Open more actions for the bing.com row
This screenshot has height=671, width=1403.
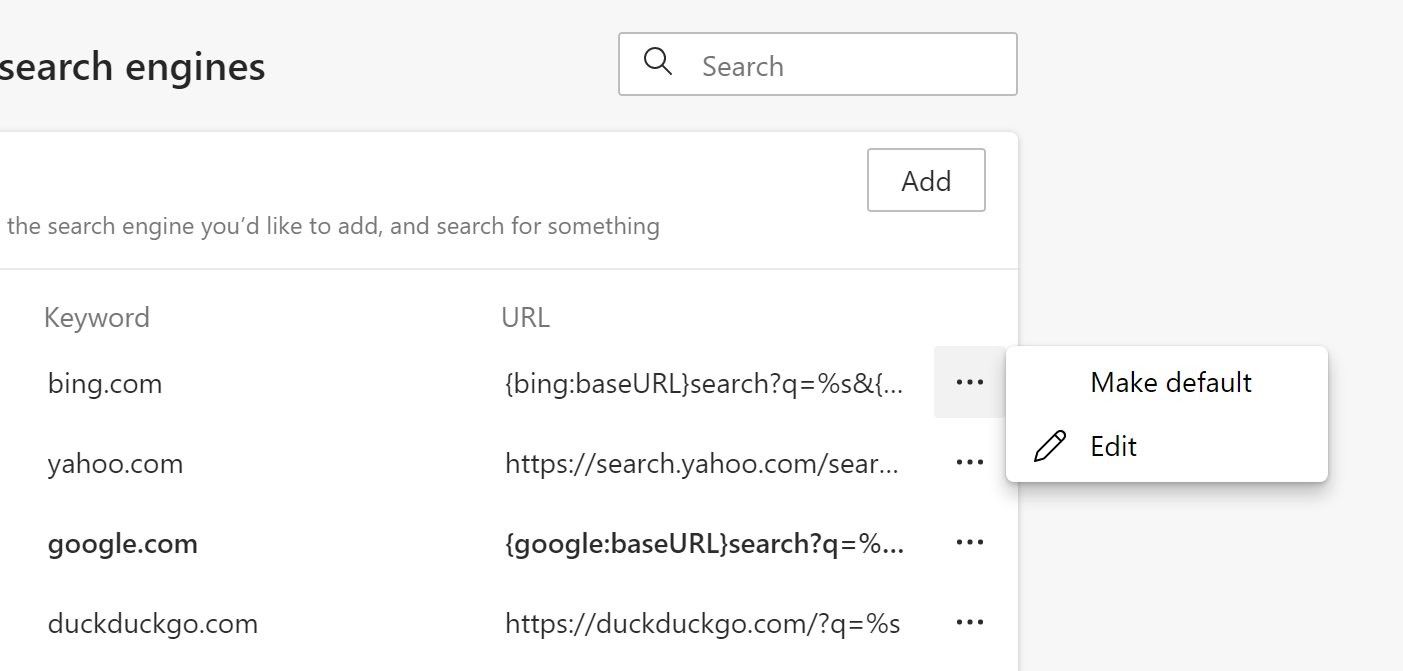click(x=970, y=382)
